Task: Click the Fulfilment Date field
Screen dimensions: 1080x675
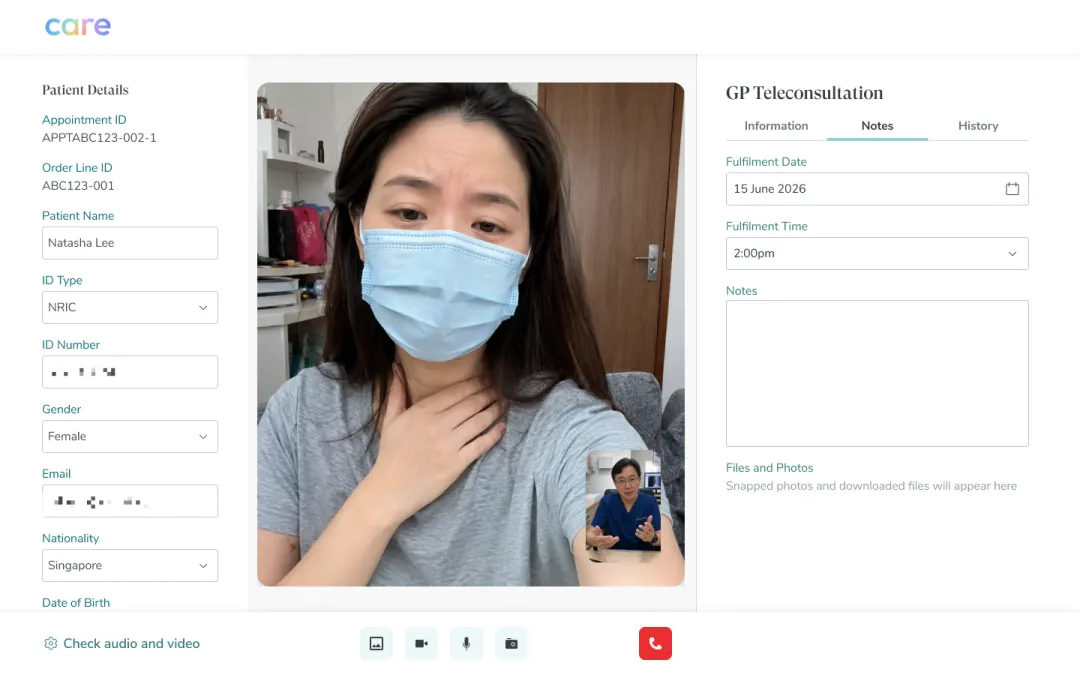Action: (877, 189)
